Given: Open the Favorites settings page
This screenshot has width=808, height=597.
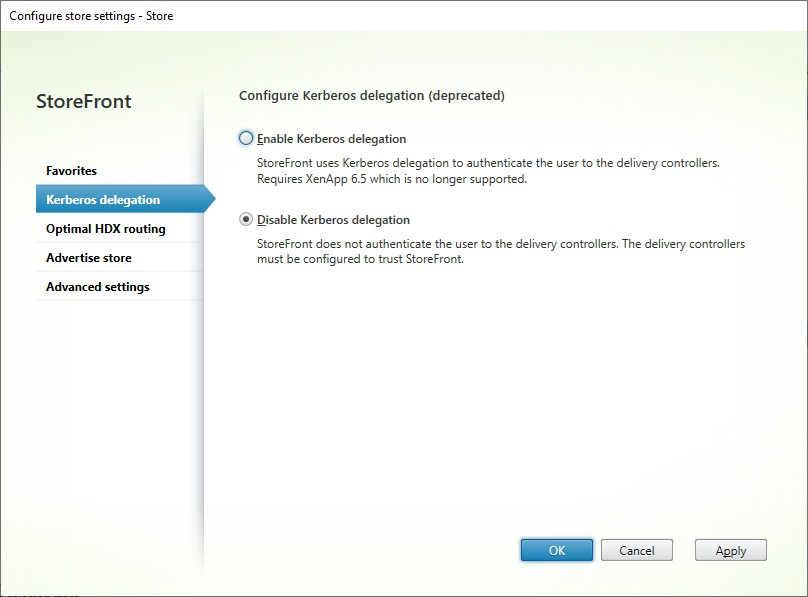Looking at the screenshot, I should click(x=70, y=170).
